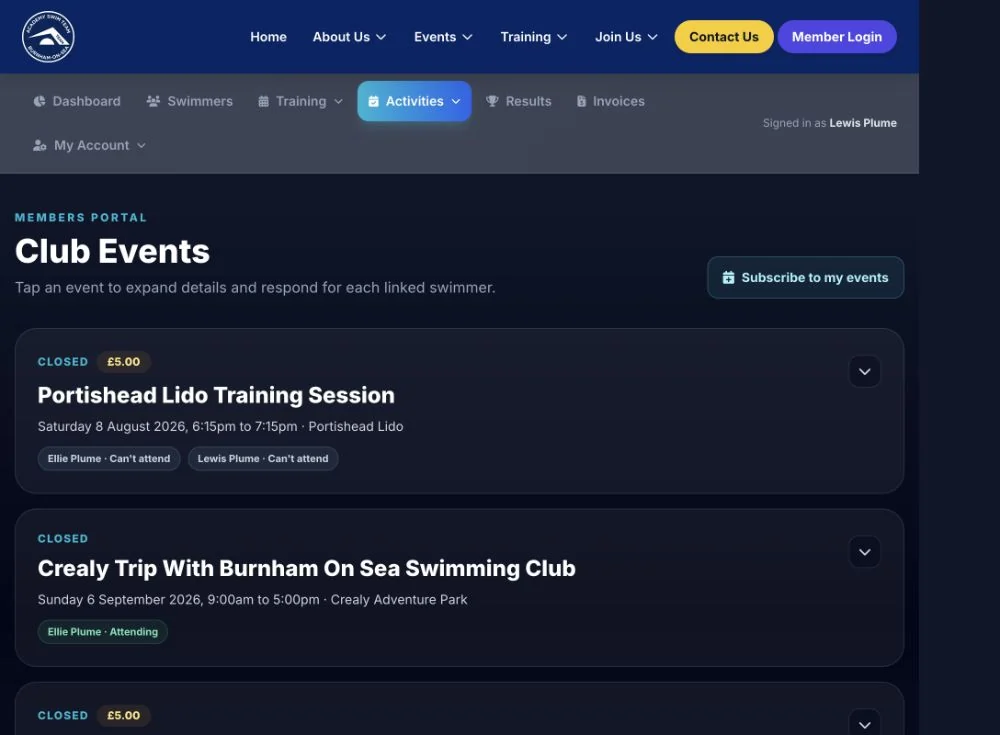The image size is (1000, 735).
Task: Open the Invoices tab
Action: pos(611,101)
